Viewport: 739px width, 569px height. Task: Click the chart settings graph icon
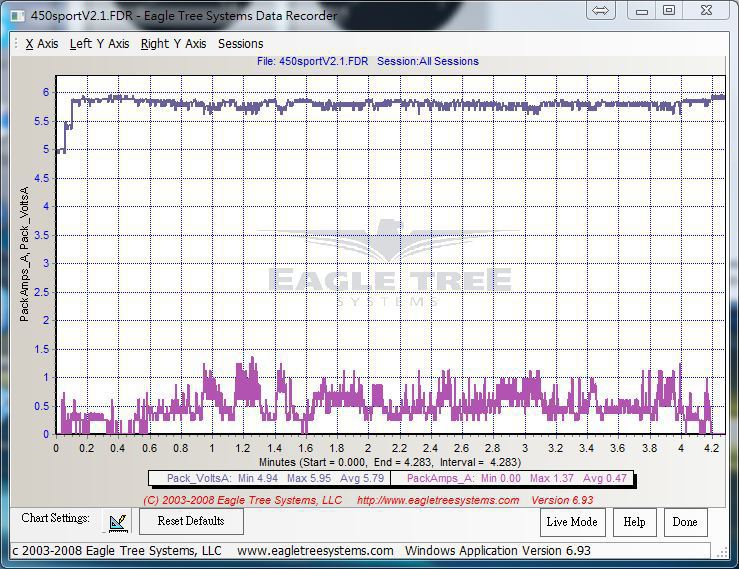pos(118,522)
